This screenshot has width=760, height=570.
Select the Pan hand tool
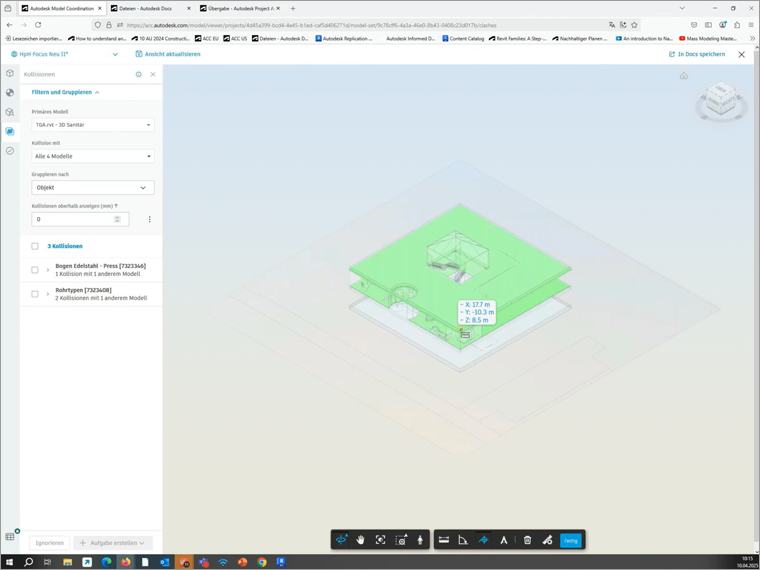(x=360, y=540)
